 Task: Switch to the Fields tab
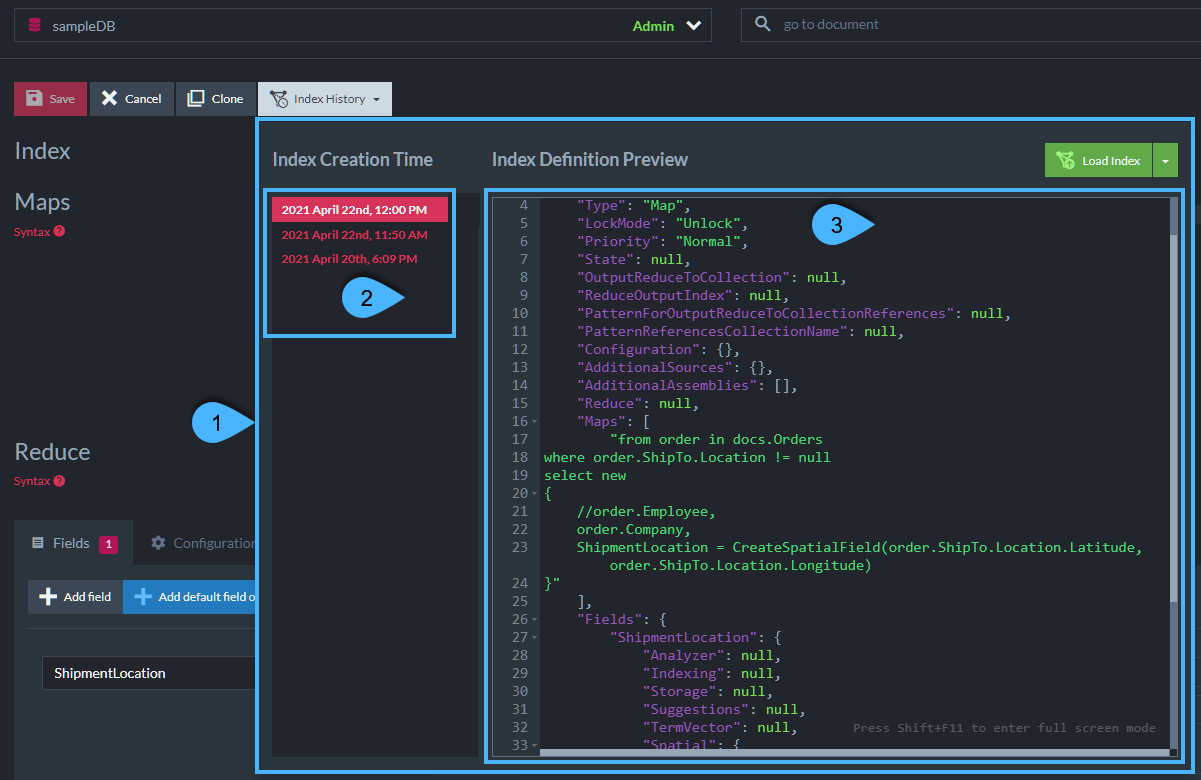click(74, 543)
